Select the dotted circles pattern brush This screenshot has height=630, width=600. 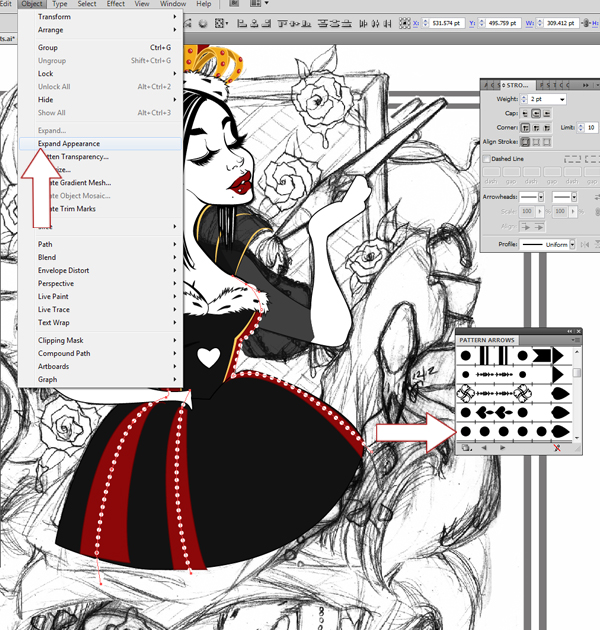coord(513,432)
